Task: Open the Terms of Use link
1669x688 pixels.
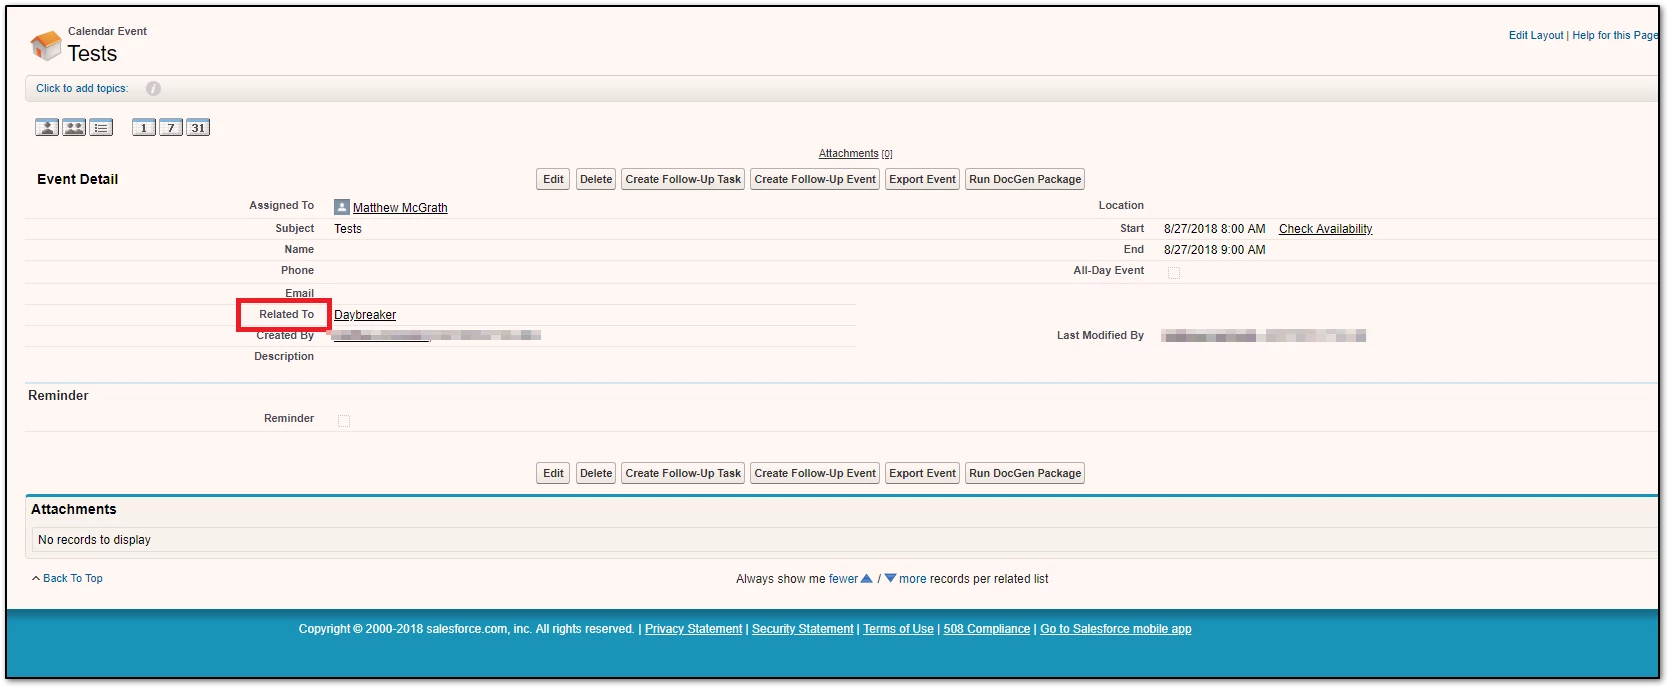Action: pos(898,629)
